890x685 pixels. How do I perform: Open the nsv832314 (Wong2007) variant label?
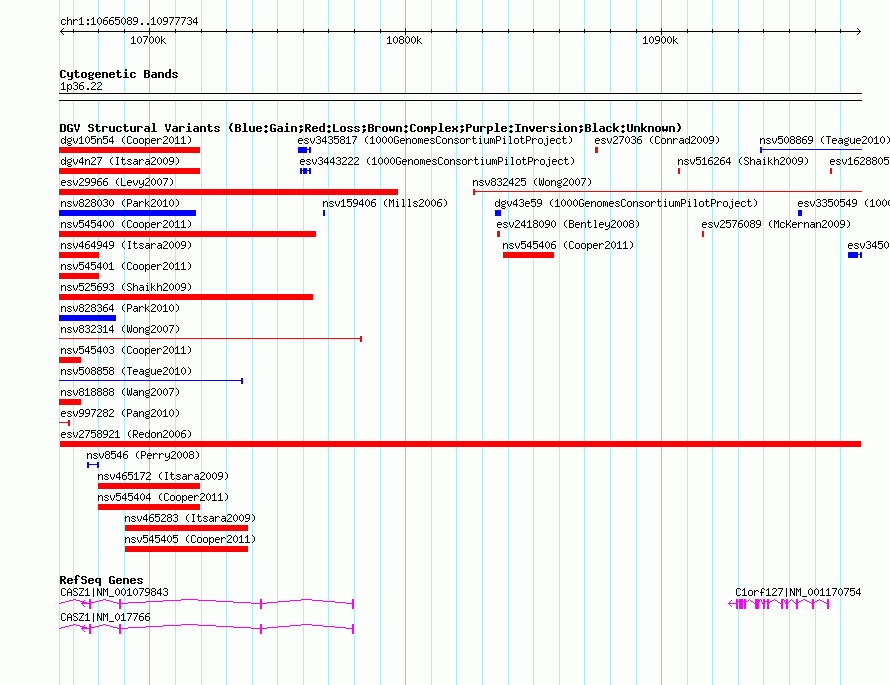120,329
